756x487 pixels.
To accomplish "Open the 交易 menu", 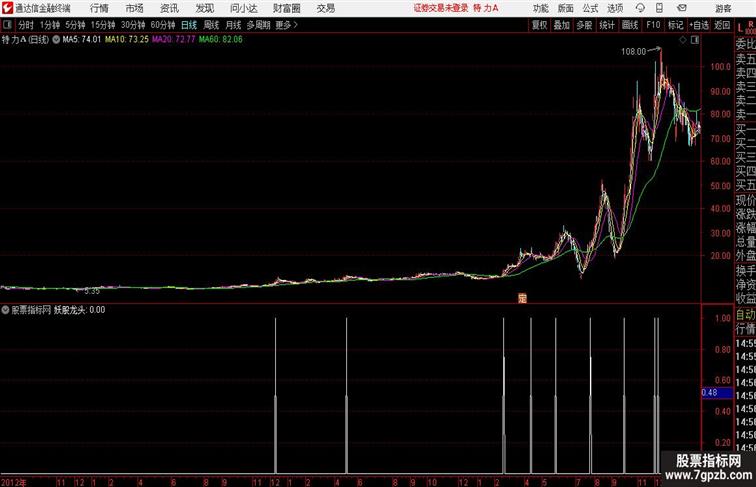I will click(x=325, y=8).
